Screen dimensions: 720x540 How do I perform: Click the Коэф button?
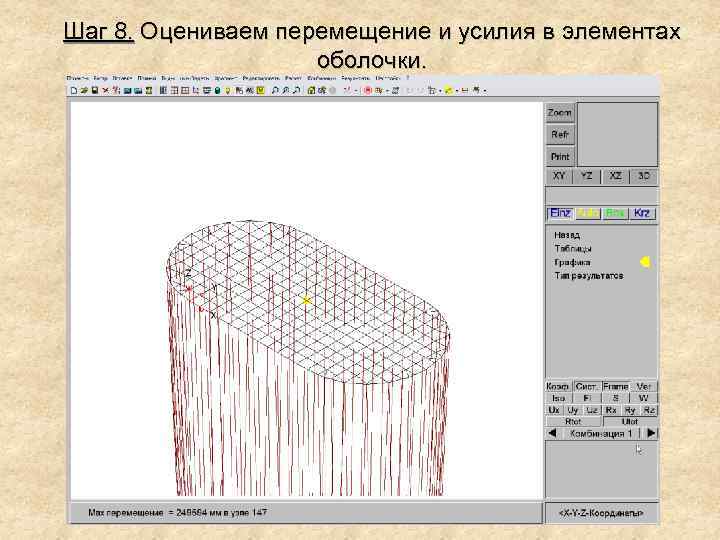point(558,387)
